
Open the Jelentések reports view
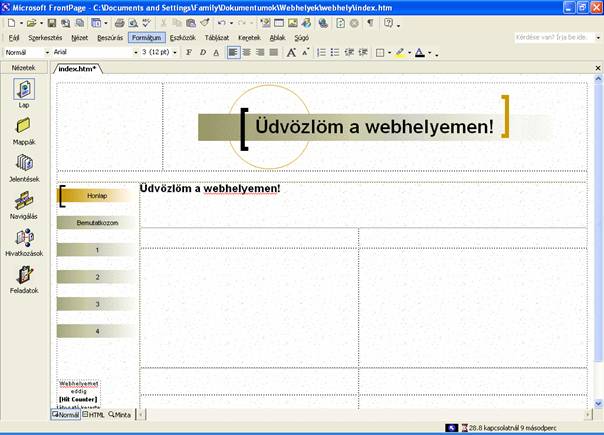23,164
